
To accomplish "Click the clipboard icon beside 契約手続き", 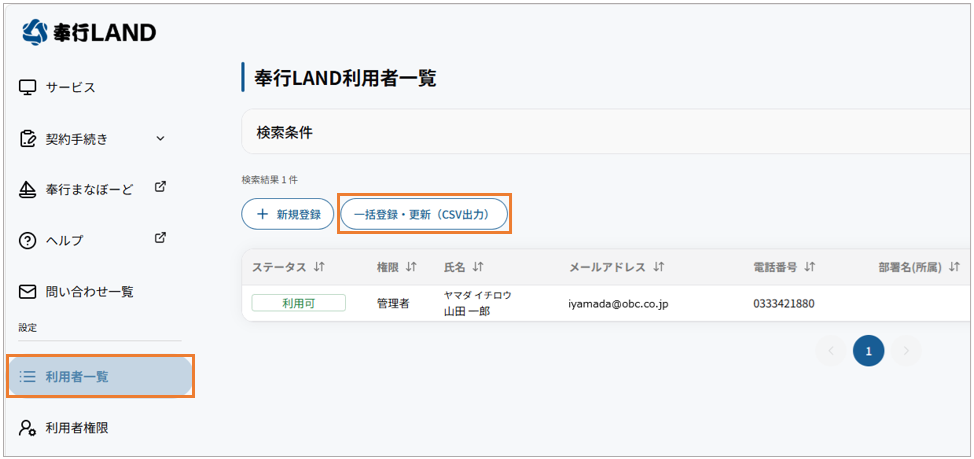I will click(x=27, y=139).
